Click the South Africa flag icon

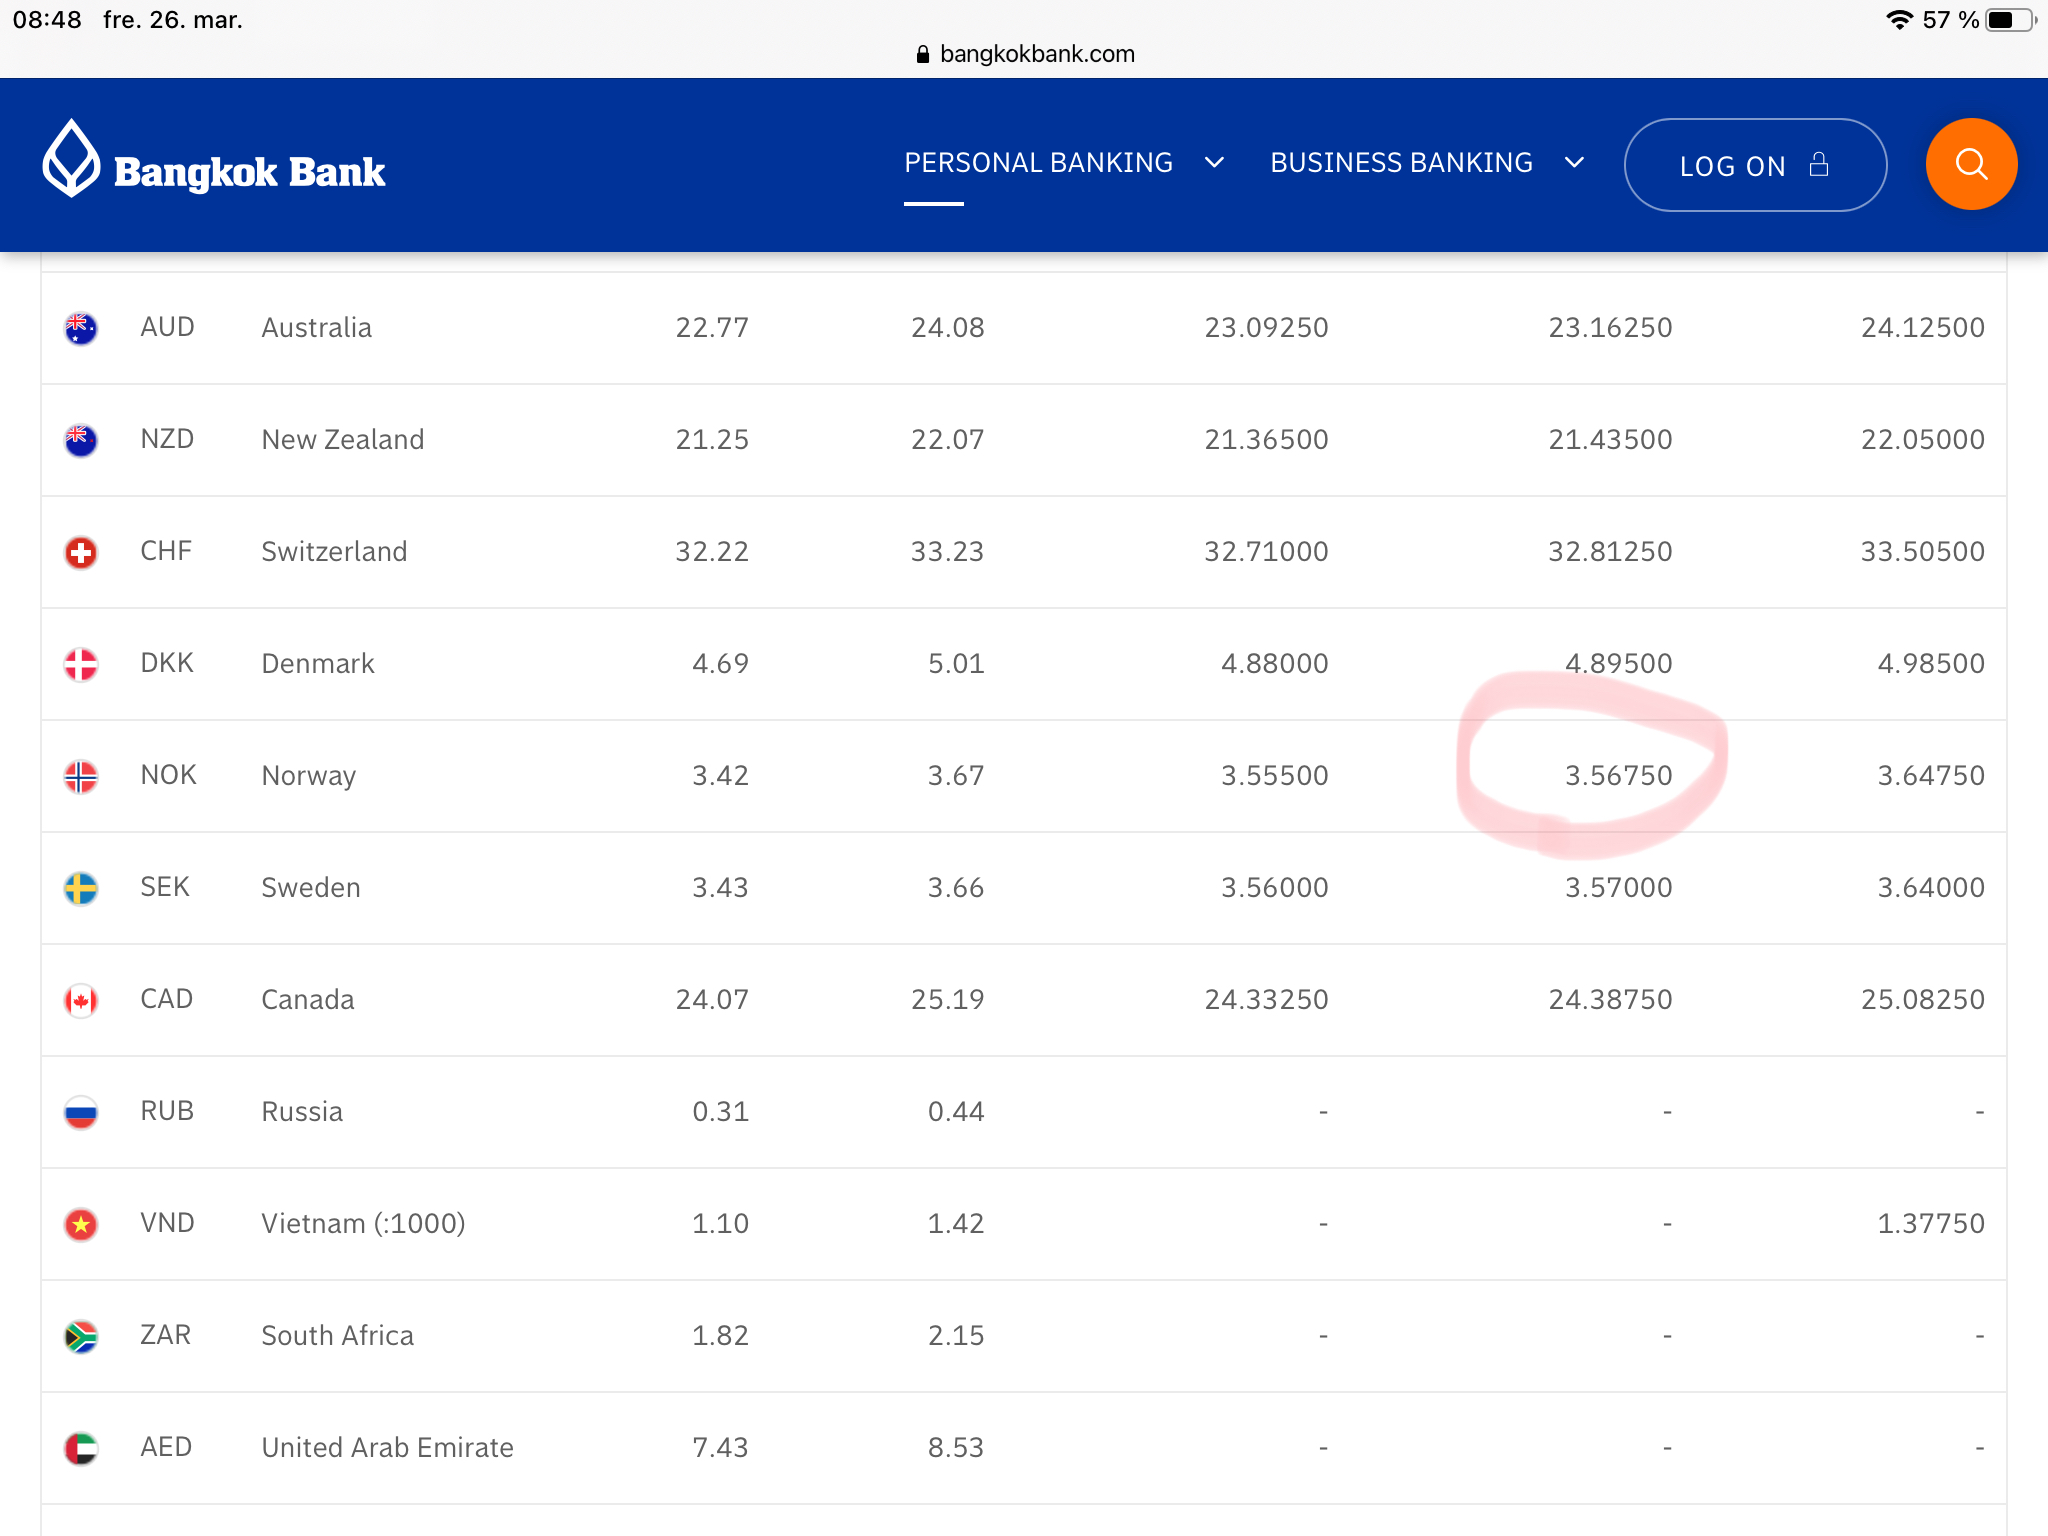81,1336
